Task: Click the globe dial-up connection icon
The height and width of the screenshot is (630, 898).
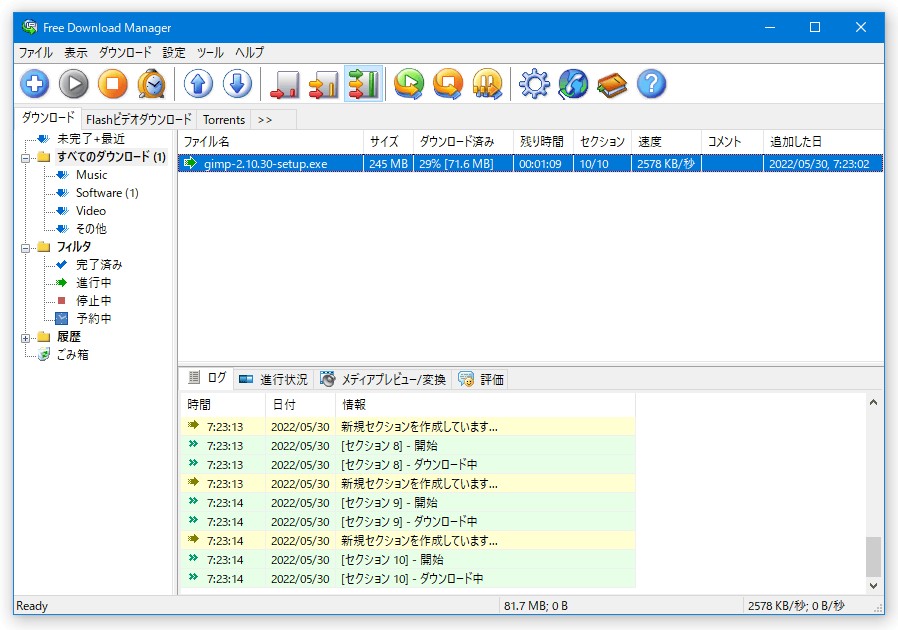Action: [x=573, y=84]
